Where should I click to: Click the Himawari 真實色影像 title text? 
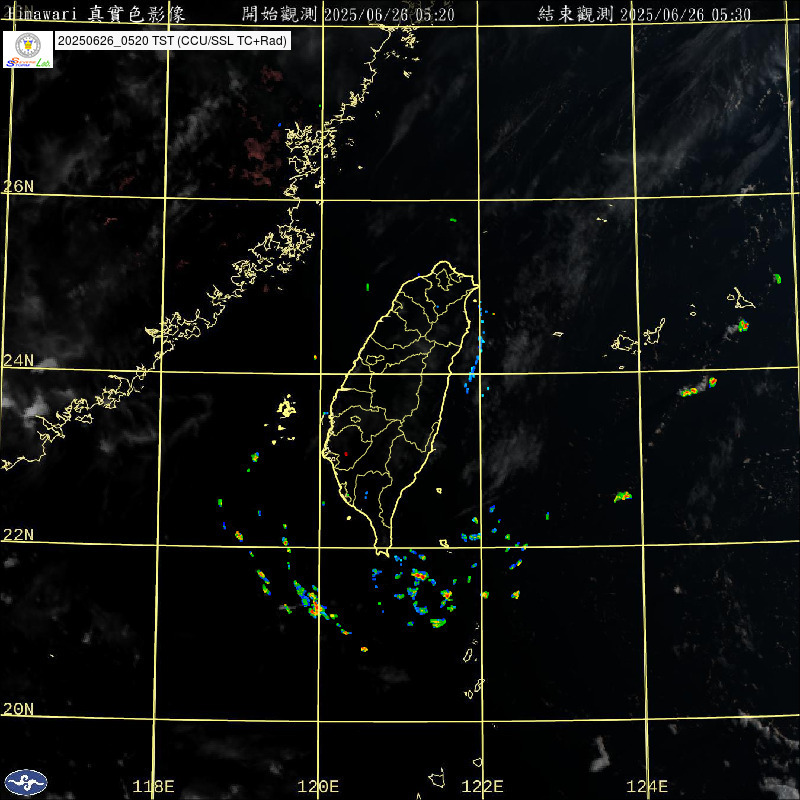coord(96,14)
